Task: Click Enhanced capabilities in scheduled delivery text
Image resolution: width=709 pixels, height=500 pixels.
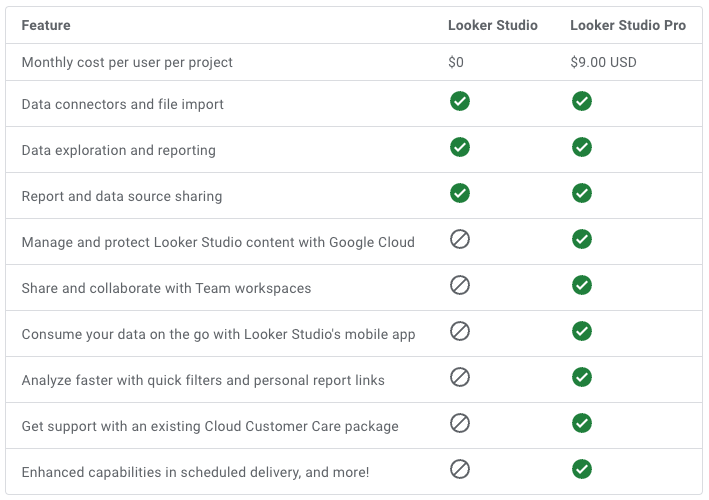Action: pos(195,472)
